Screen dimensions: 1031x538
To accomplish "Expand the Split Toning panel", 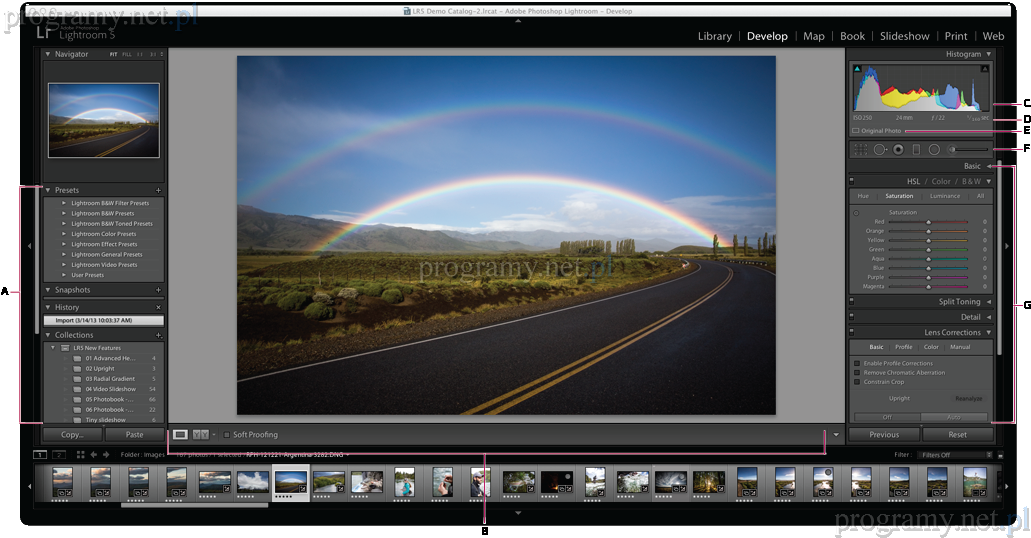I will (x=989, y=302).
